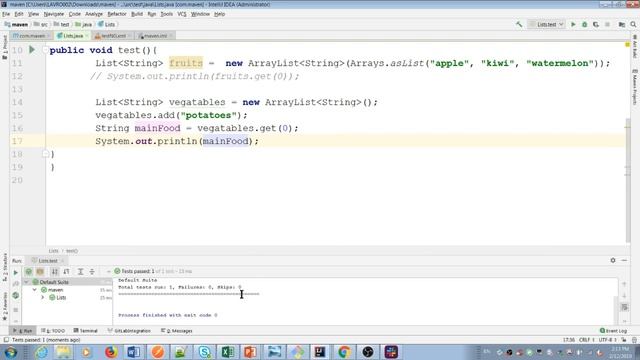This screenshot has height=360, width=640.
Task: Open the Build menu
Action: pos(137,14)
